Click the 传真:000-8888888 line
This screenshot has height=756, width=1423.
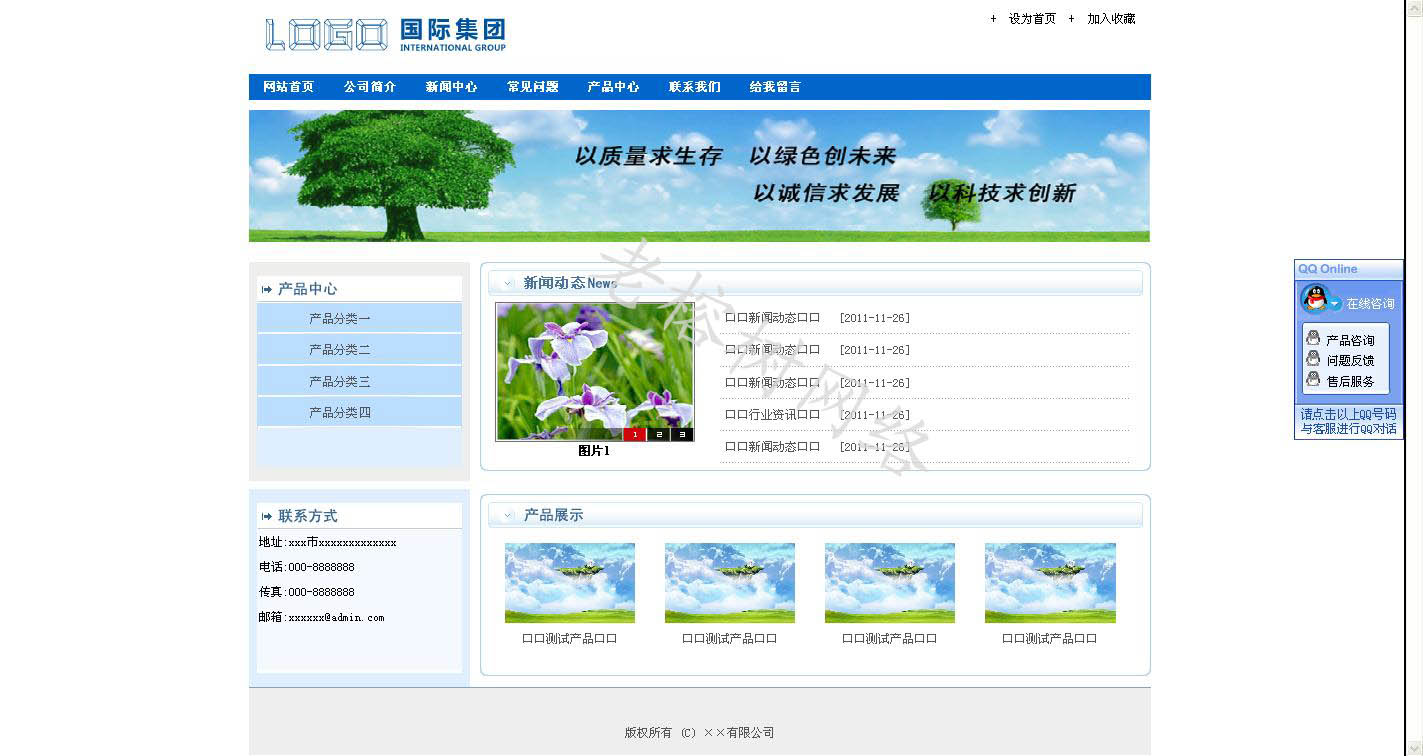pyautogui.click(x=306, y=592)
